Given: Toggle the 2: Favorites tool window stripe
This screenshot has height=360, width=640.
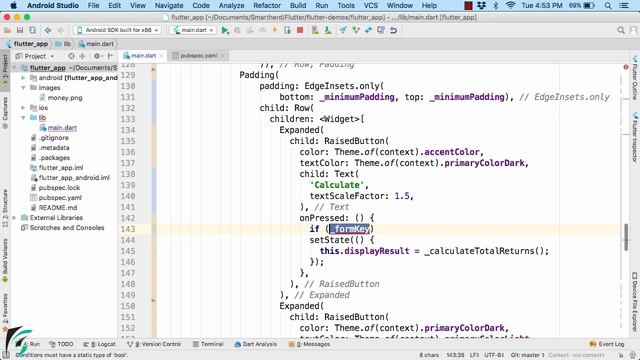Looking at the screenshot, I should click(x=5, y=312).
